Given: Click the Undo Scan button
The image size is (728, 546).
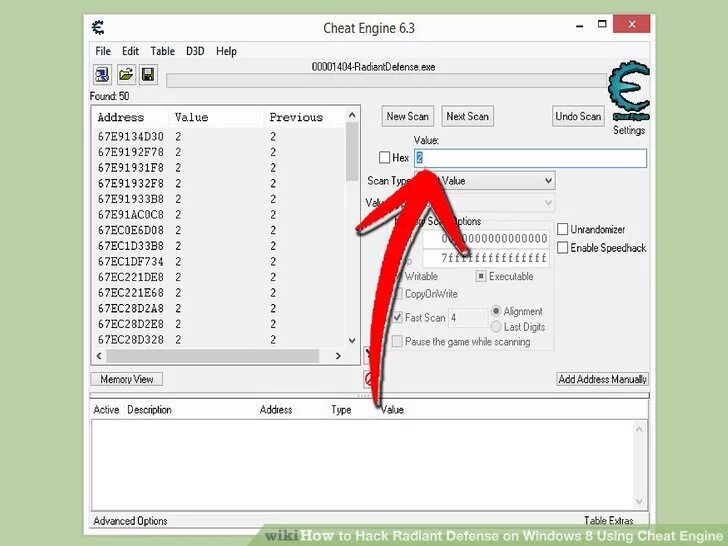Looking at the screenshot, I should pyautogui.click(x=578, y=117).
